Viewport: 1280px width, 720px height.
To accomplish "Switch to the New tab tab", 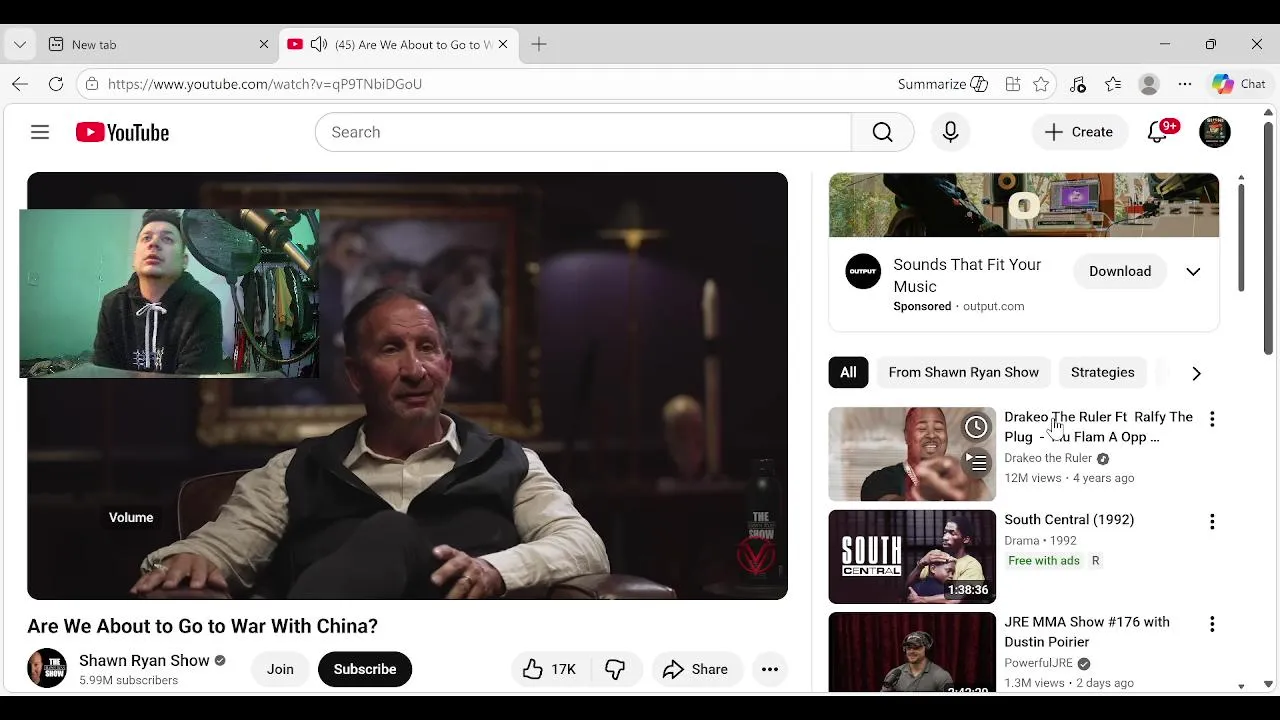I will [x=158, y=44].
